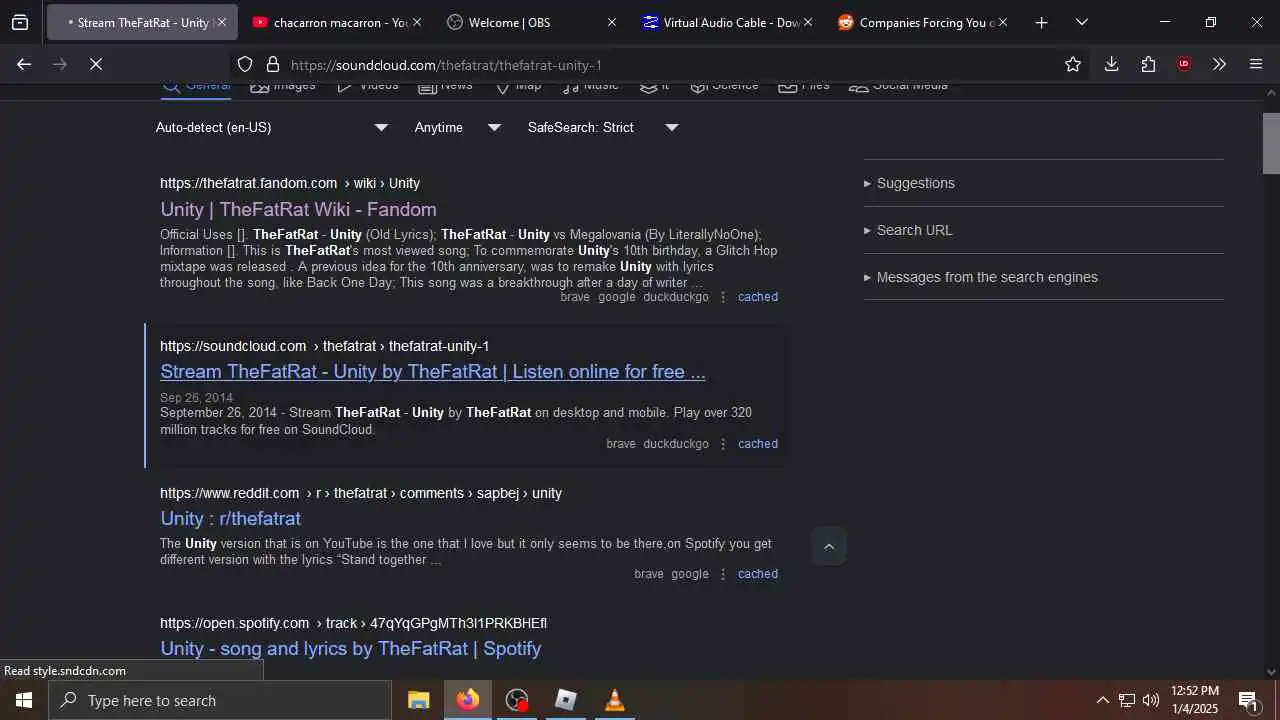
Task: Open File Explorer from the taskbar
Action: tap(419, 700)
